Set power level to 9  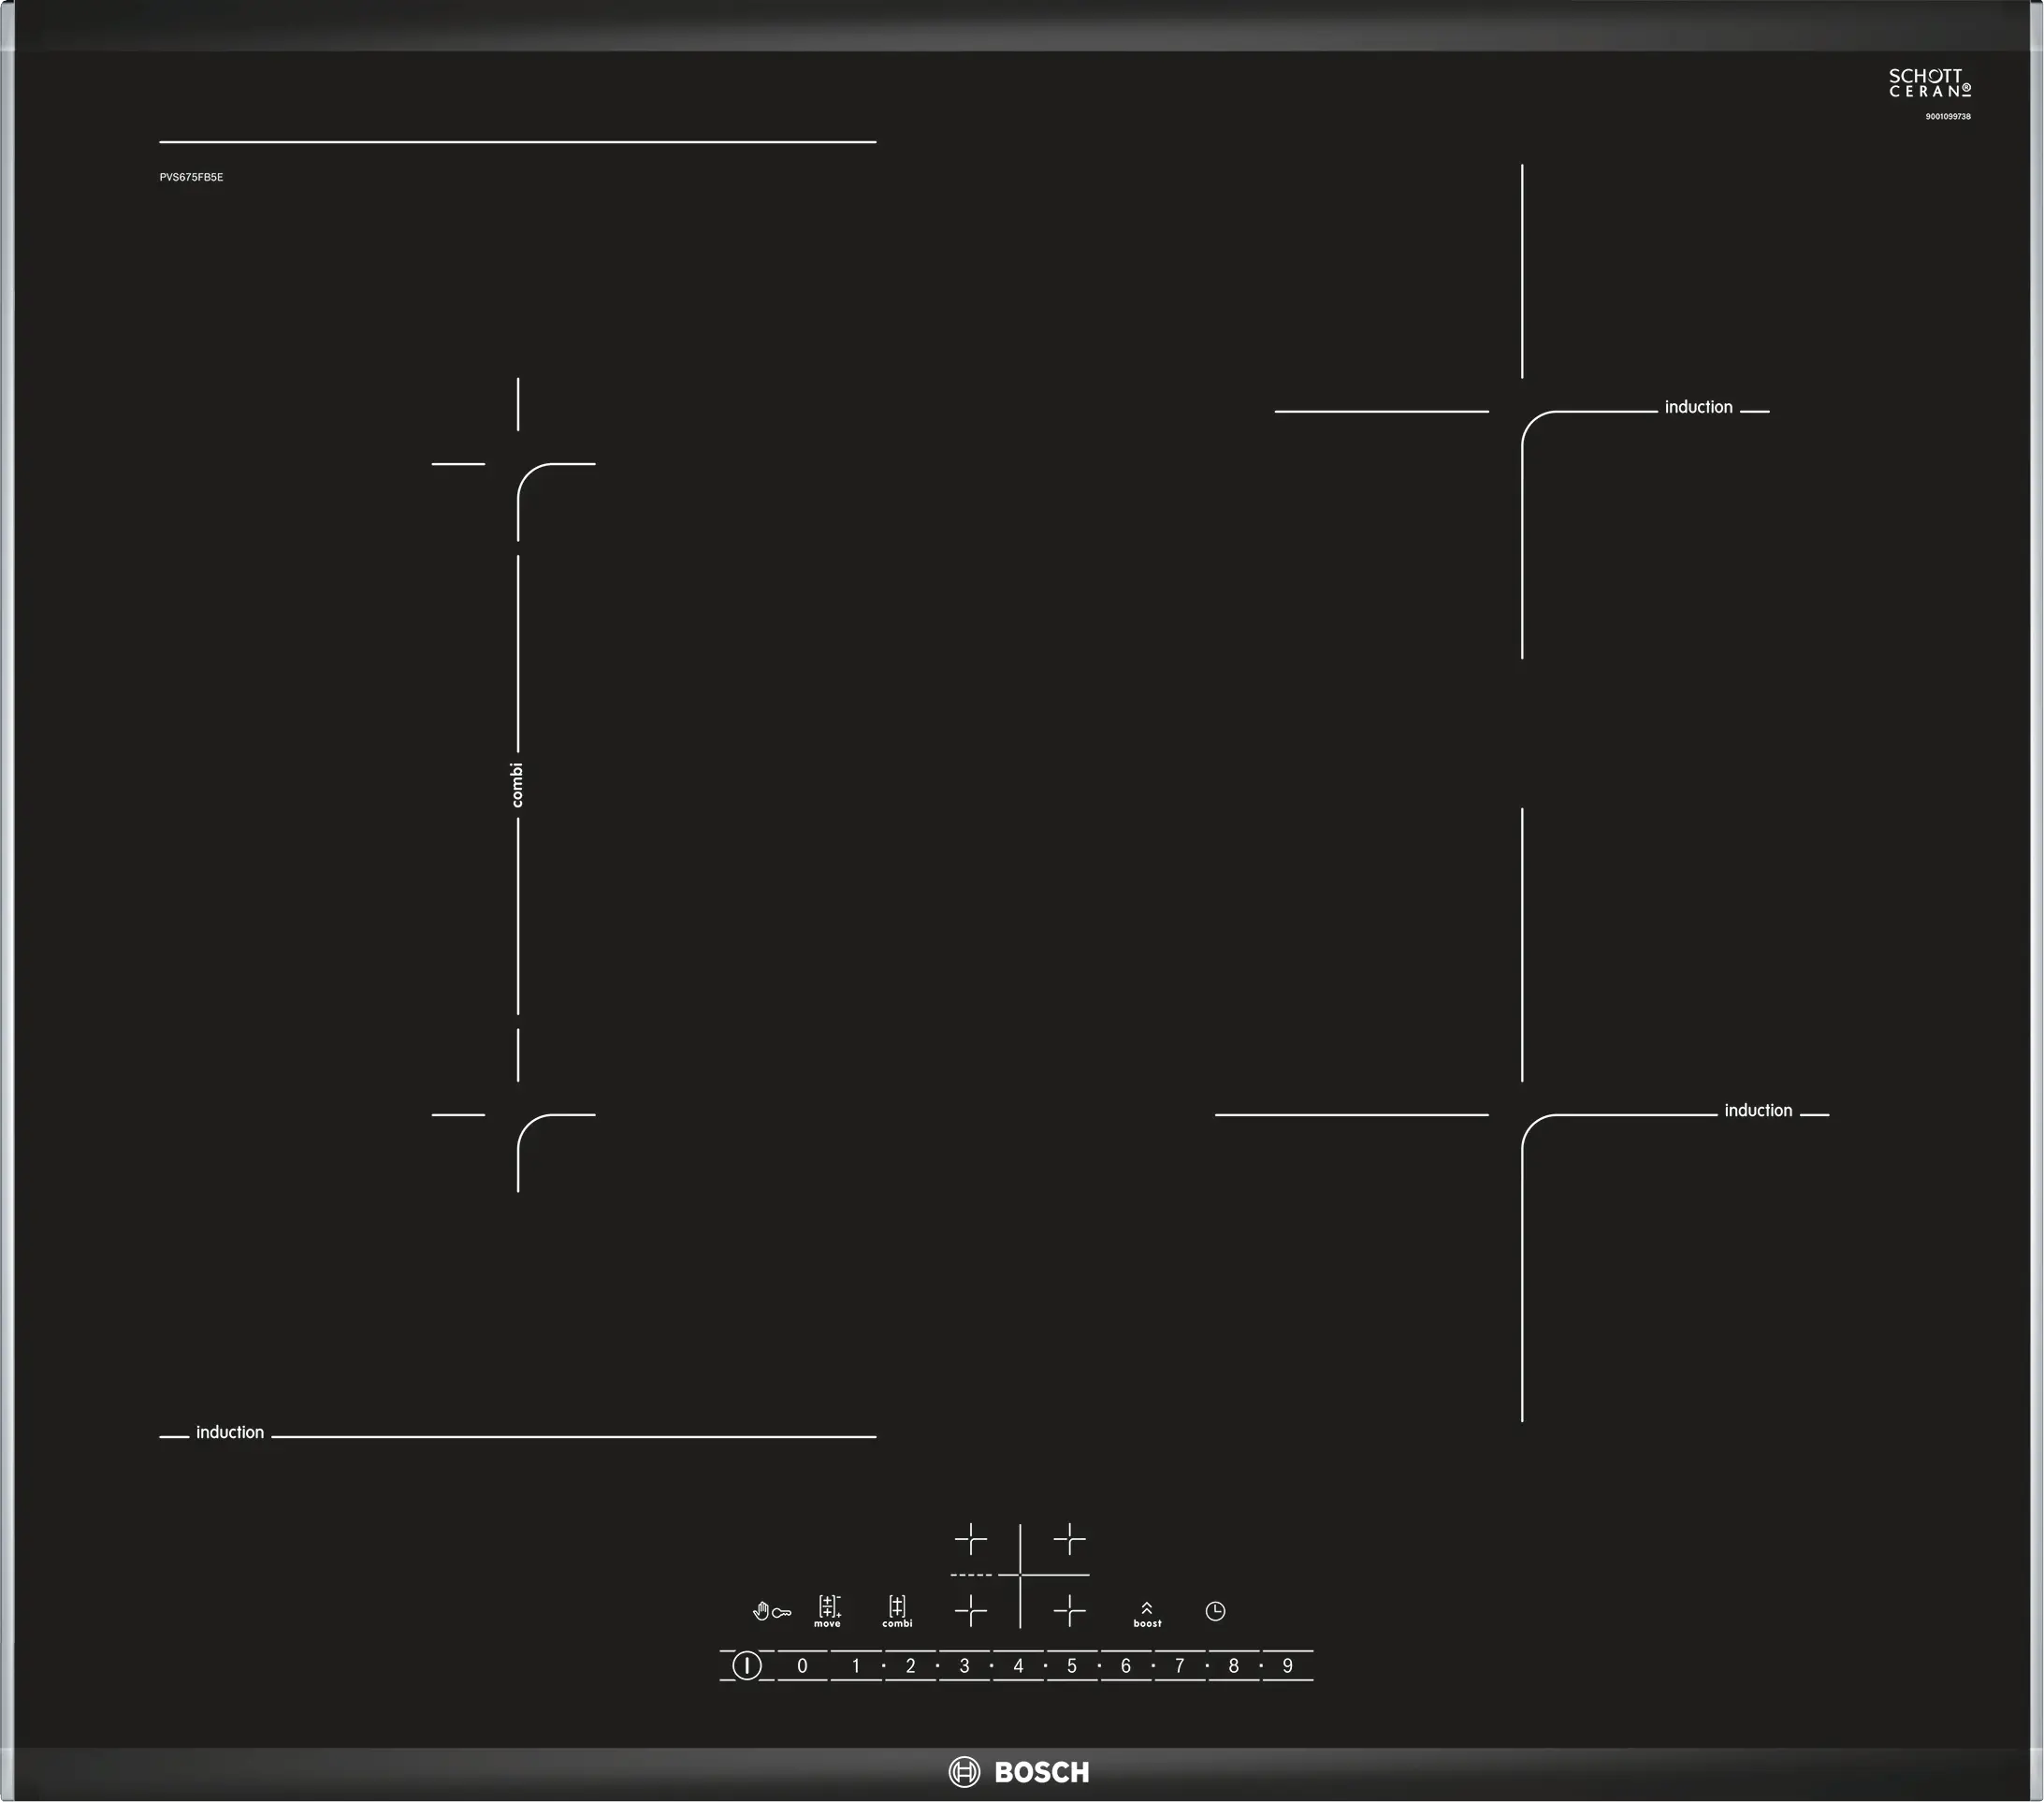pyautogui.click(x=1288, y=1666)
